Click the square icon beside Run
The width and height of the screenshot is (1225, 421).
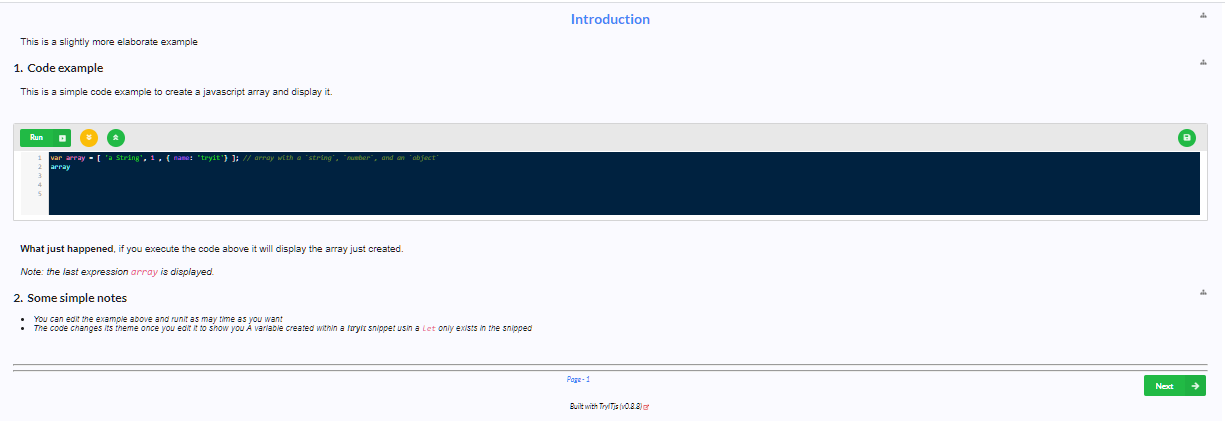[x=62, y=138]
